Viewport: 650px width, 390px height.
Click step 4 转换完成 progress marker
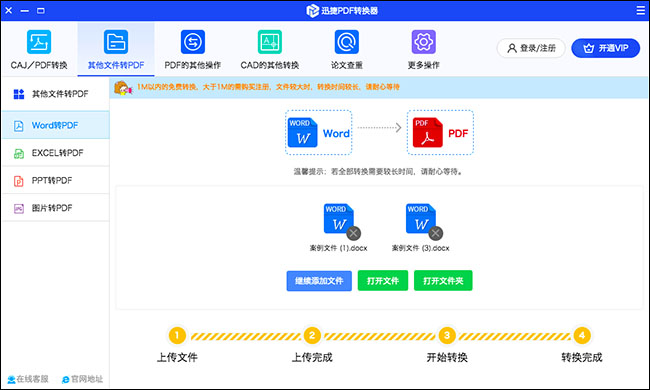pyautogui.click(x=582, y=335)
